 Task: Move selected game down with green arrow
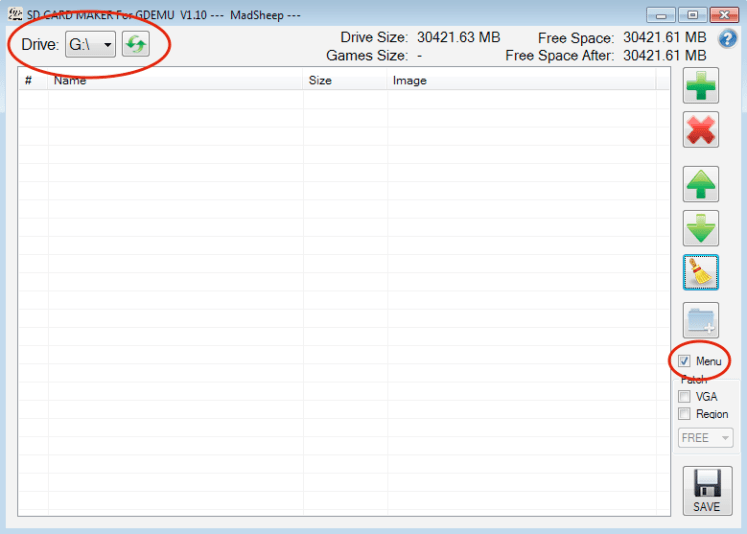(x=700, y=228)
